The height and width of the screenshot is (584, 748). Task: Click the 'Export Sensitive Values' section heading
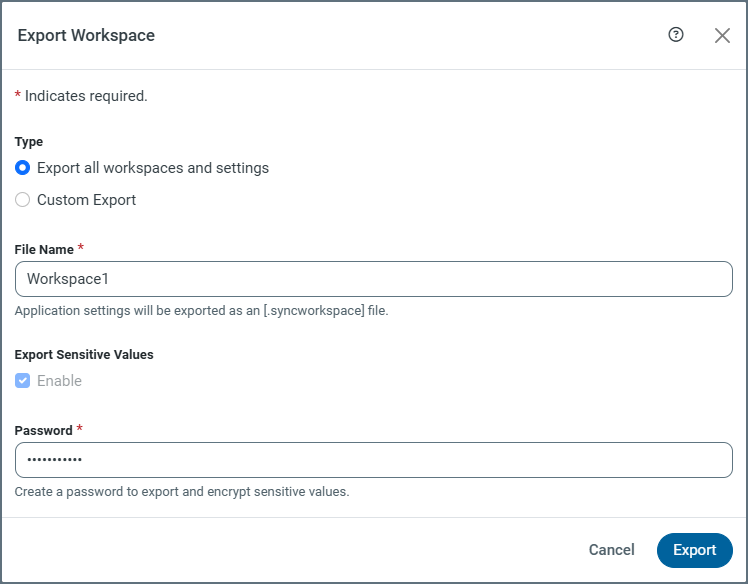84,354
